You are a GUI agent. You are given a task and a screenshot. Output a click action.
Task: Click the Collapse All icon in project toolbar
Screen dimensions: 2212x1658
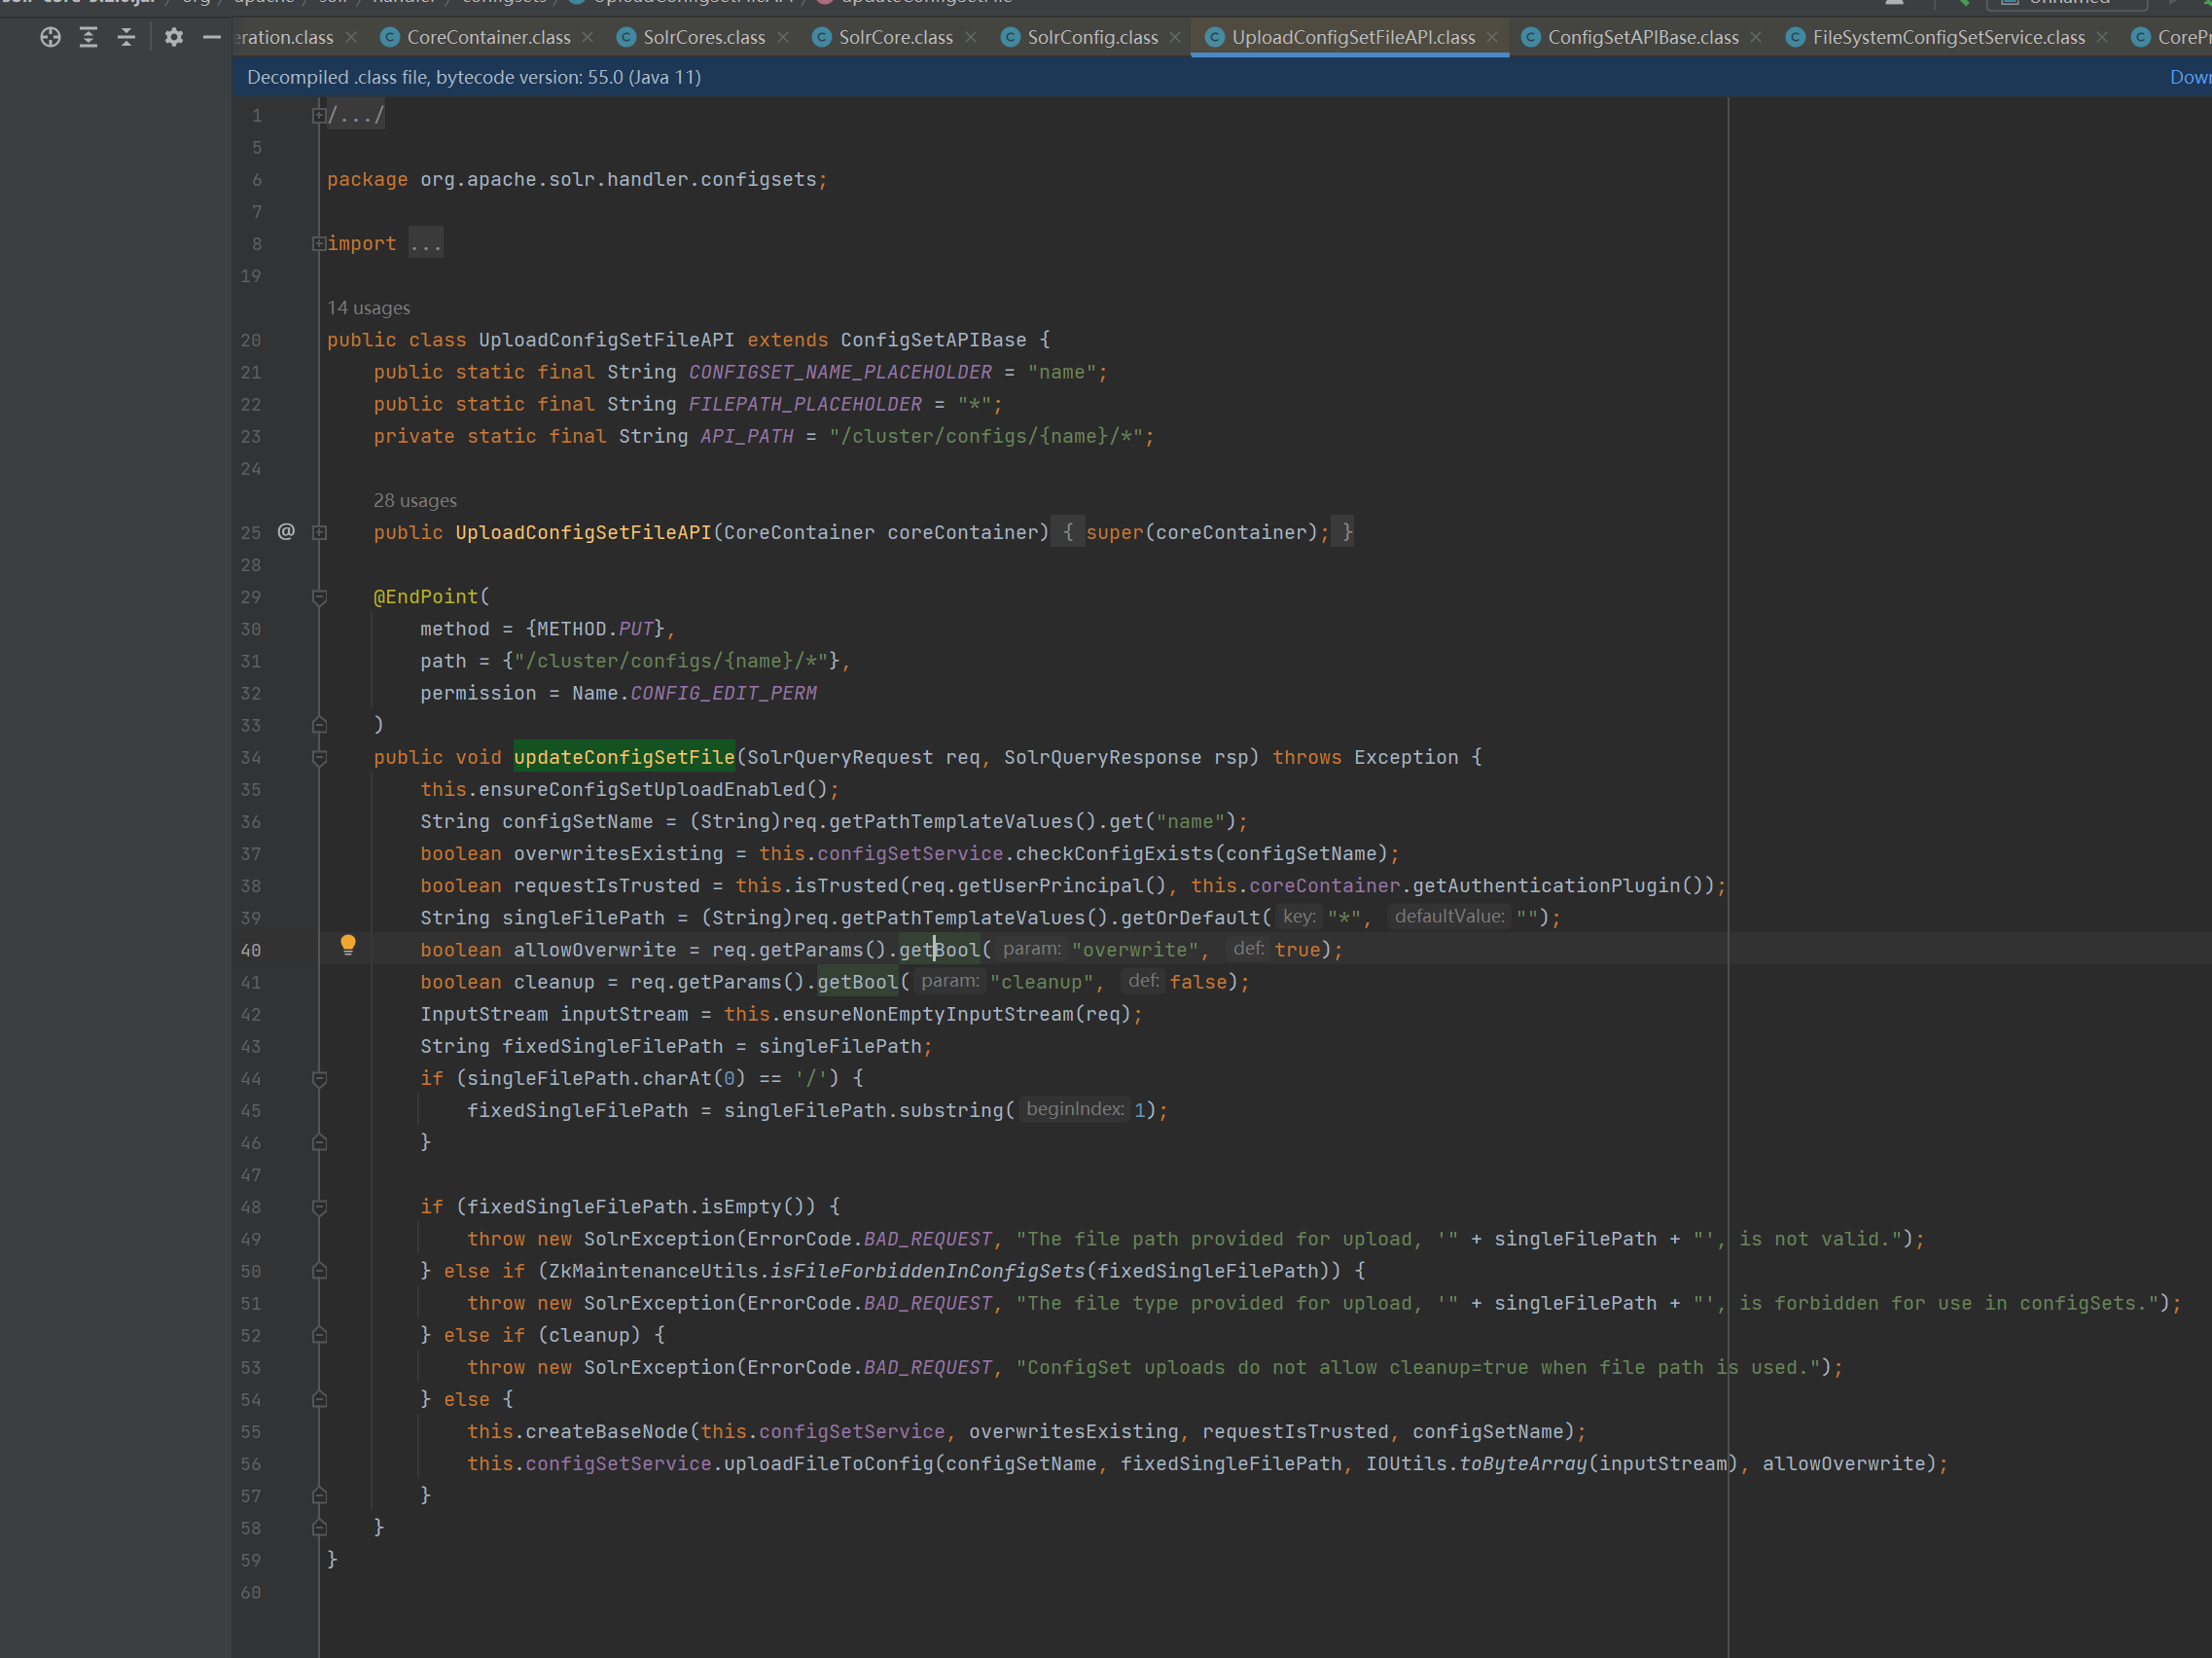tap(126, 37)
